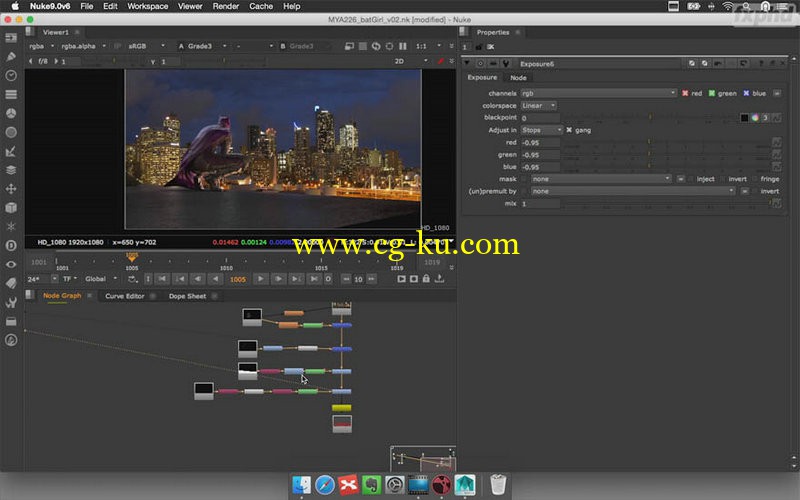
Task: Open the colorspace Linear dropdown
Action: tap(539, 106)
